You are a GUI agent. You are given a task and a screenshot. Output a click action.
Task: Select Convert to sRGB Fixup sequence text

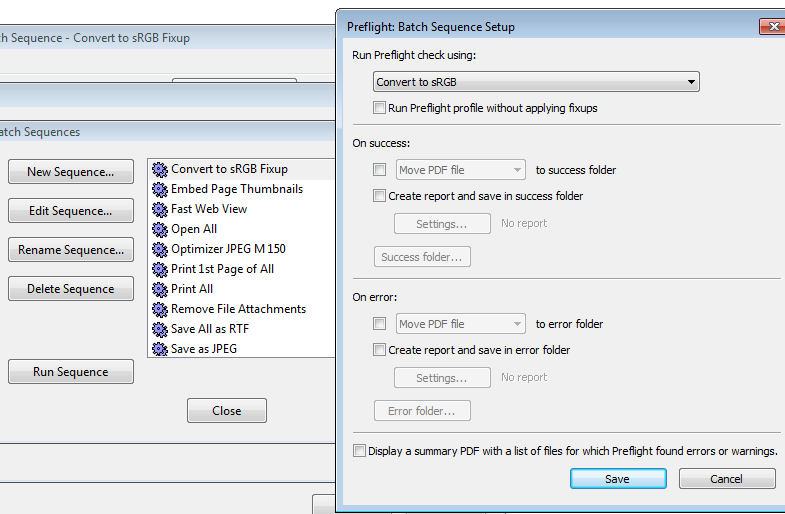(x=229, y=169)
